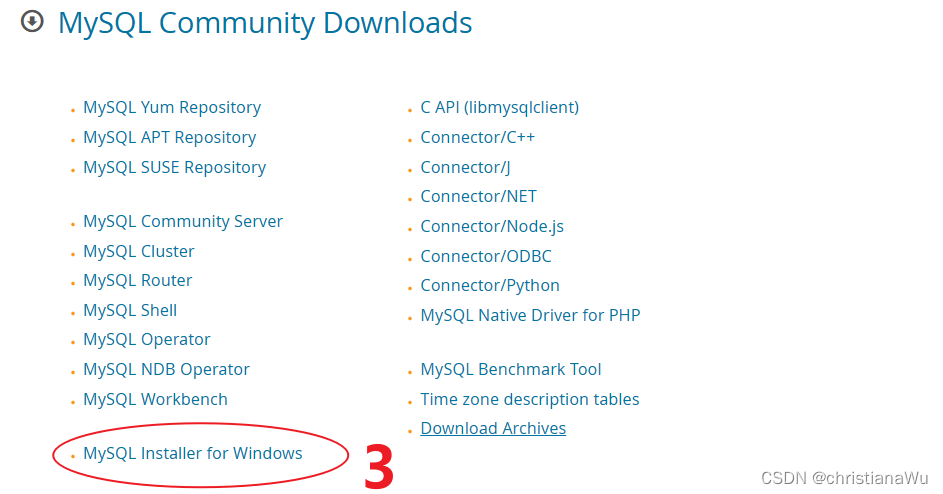Select the Connector/C++ link
Image resolution: width=943 pixels, height=494 pixels.
point(478,137)
